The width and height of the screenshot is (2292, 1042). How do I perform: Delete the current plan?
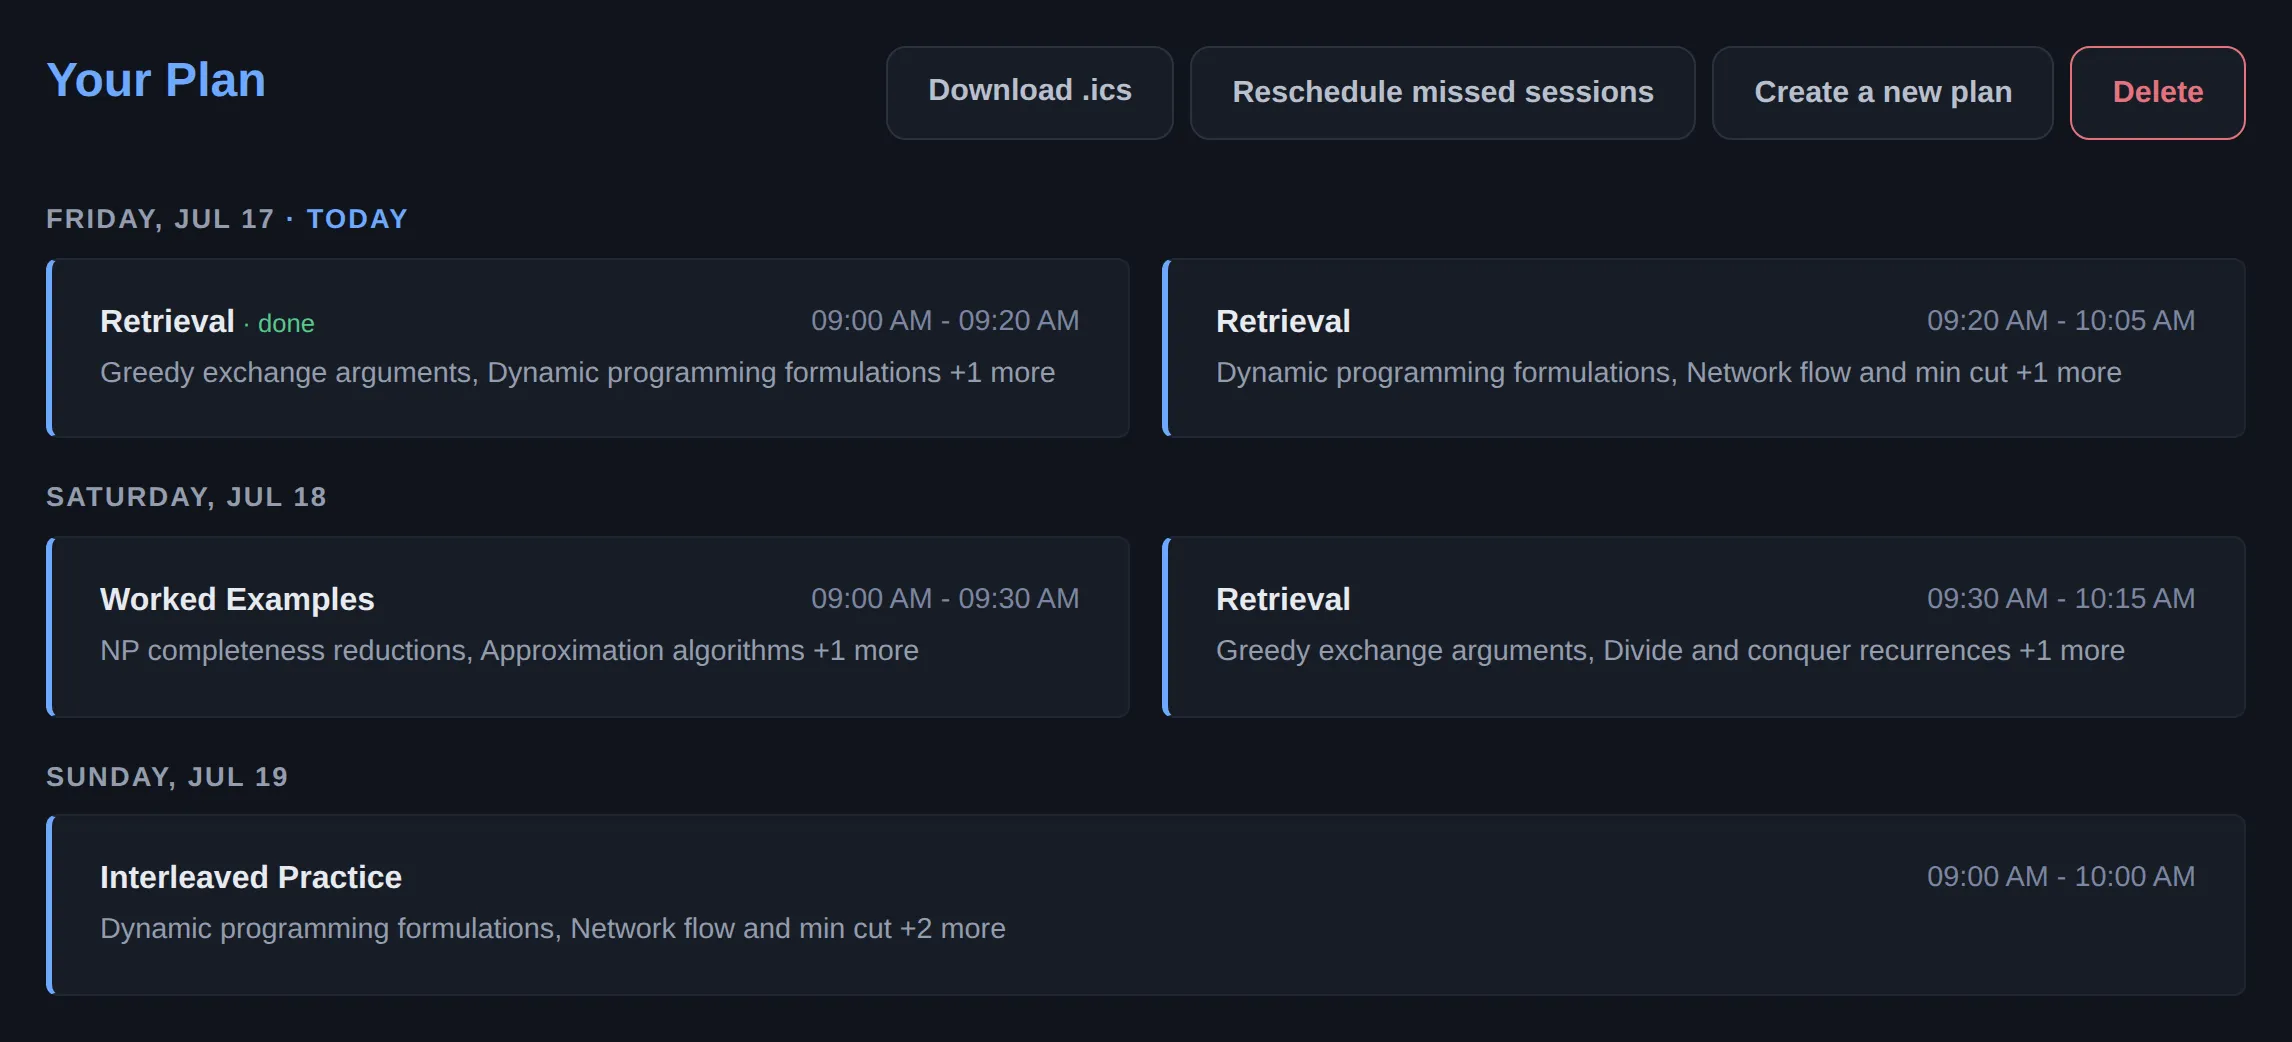2157,92
